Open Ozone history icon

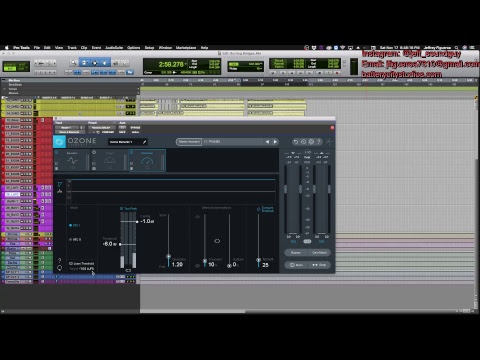click(303, 142)
